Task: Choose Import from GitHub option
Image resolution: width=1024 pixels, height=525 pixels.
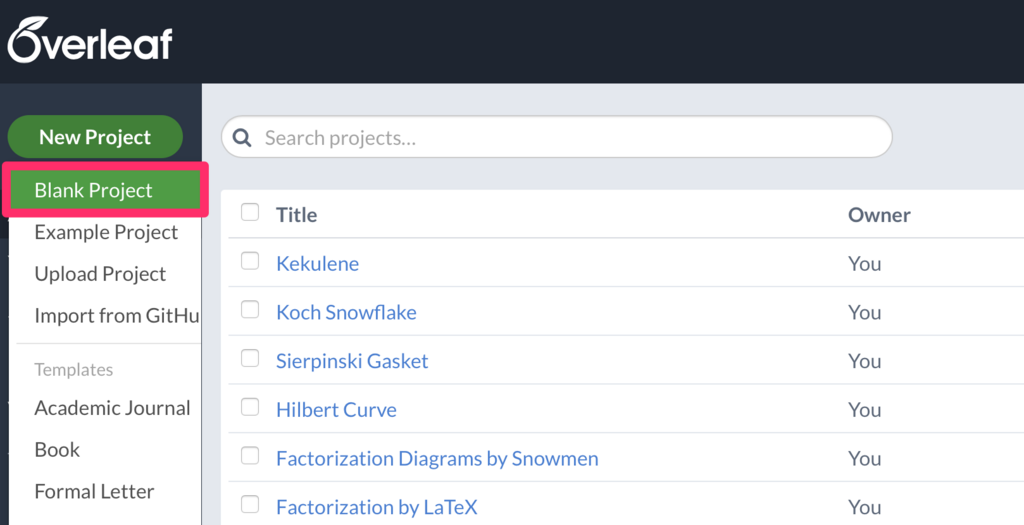Action: [x=117, y=316]
